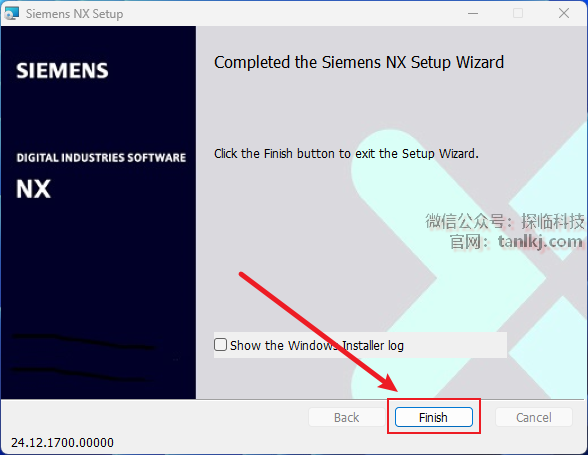The width and height of the screenshot is (588, 455).
Task: Click the installer icon in title bar
Action: pyautogui.click(x=11, y=13)
